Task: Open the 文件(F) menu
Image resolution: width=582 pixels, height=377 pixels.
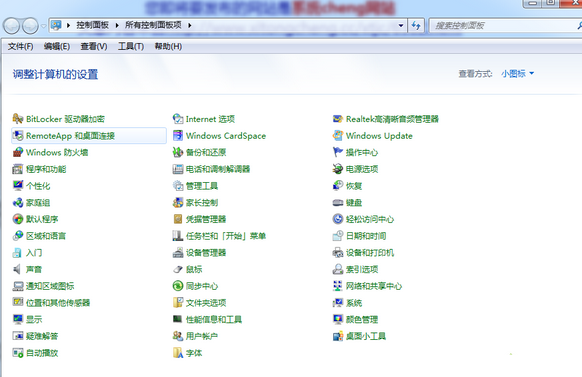Action: (20, 46)
